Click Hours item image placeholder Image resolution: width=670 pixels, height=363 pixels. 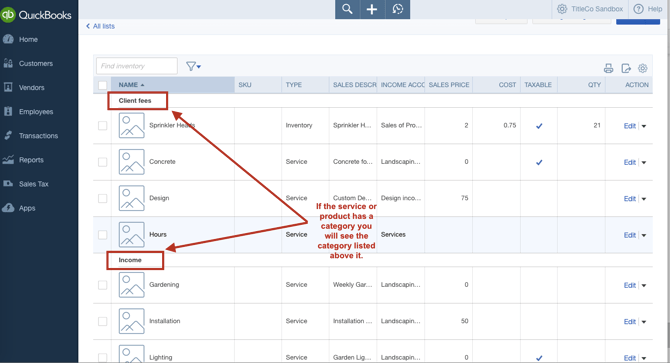coord(132,234)
